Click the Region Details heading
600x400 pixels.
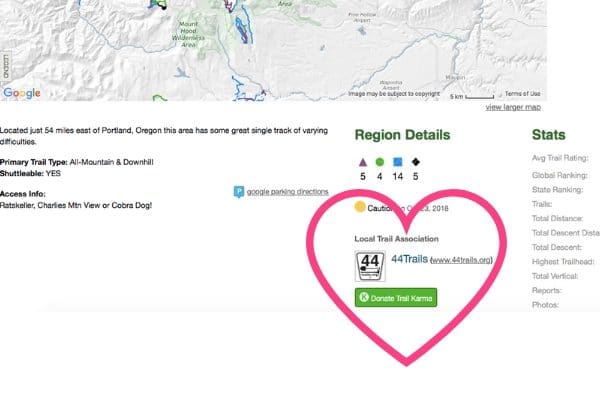coord(402,135)
